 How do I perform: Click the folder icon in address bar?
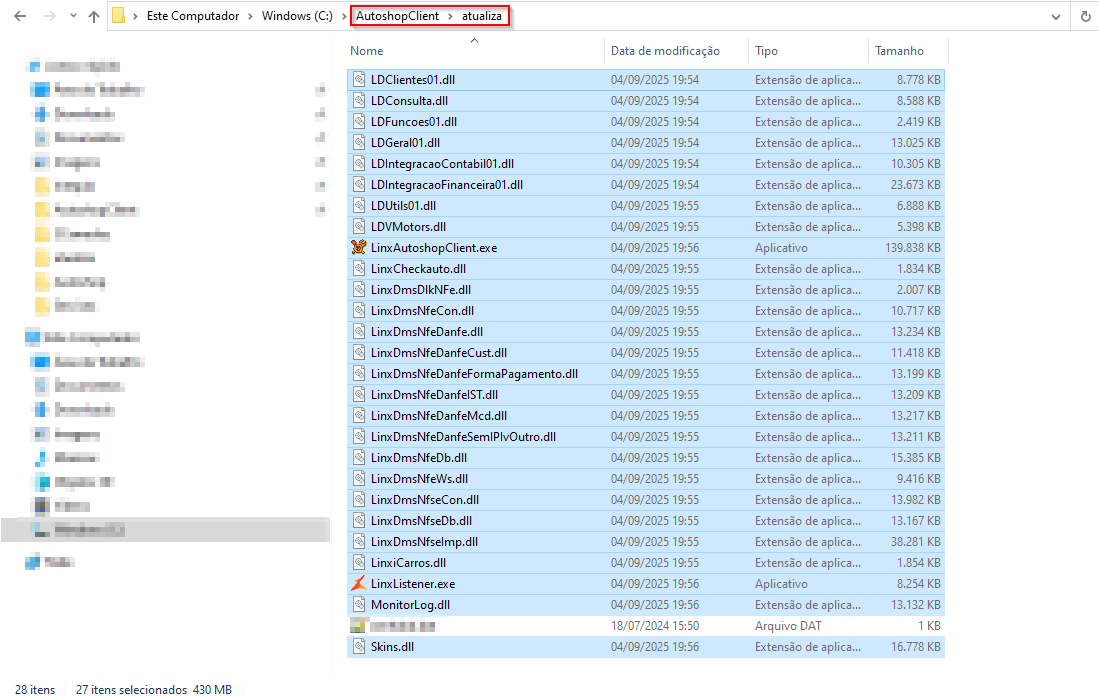coord(118,15)
